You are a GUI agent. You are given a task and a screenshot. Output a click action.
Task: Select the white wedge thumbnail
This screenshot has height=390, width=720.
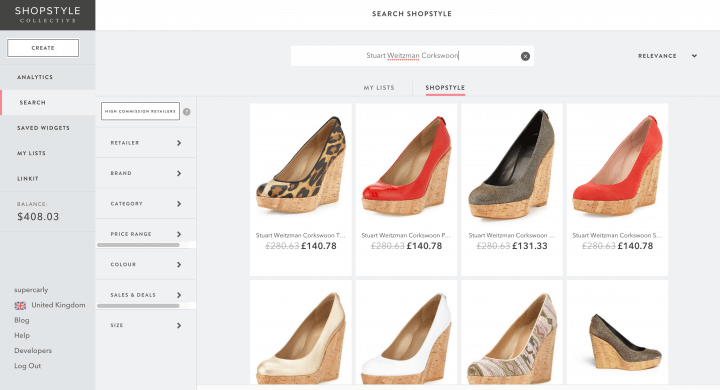tap(407, 338)
